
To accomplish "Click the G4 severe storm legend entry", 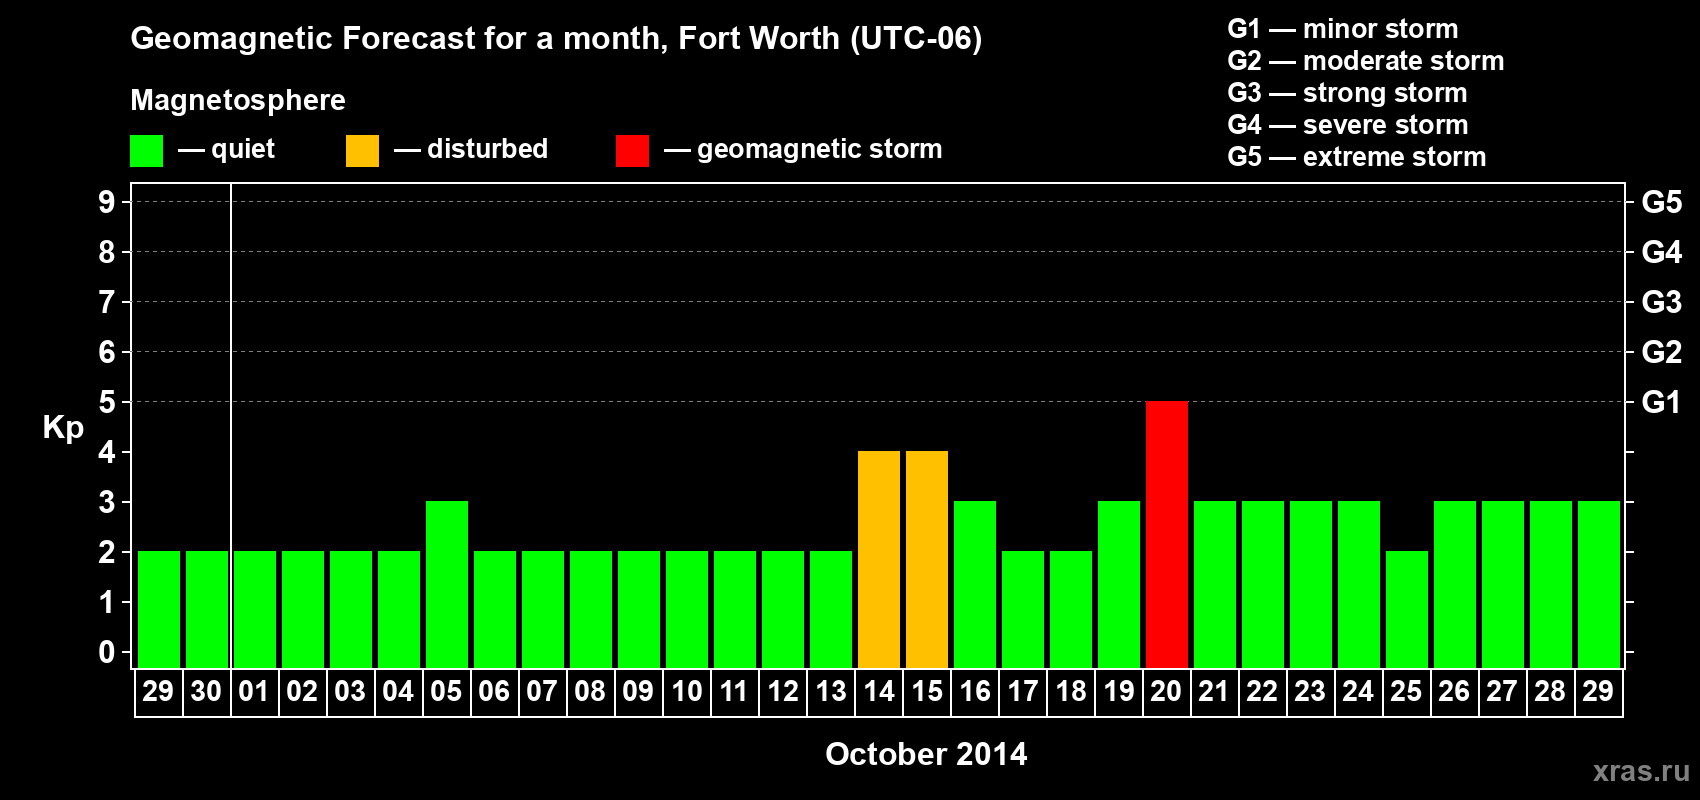I will coord(1348,125).
